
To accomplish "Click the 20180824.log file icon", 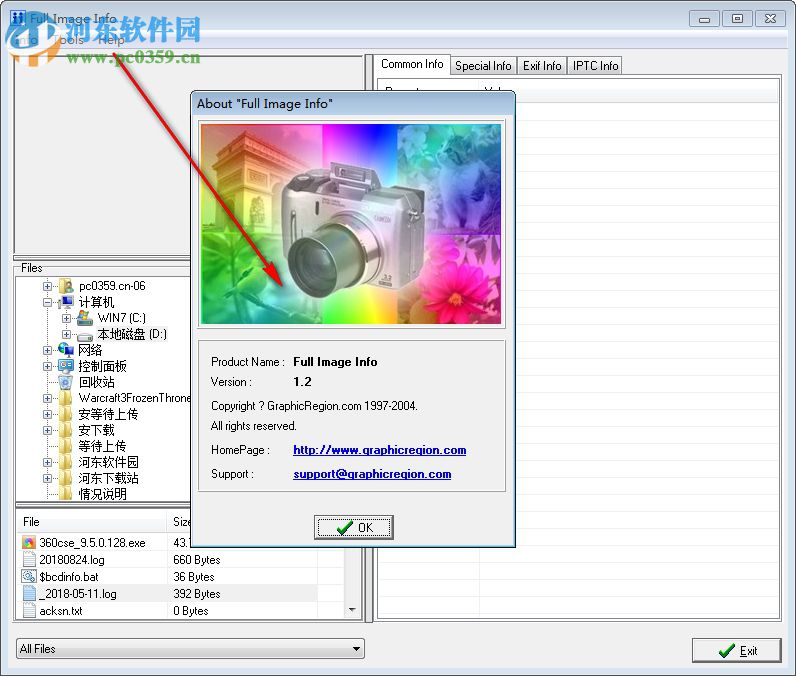I will pyautogui.click(x=29, y=560).
